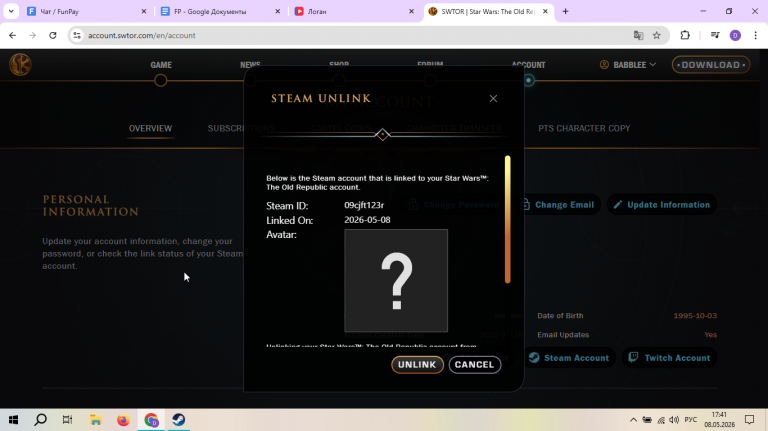Close the Steam Unlink dialog with X
This screenshot has height=431, width=768.
[493, 98]
